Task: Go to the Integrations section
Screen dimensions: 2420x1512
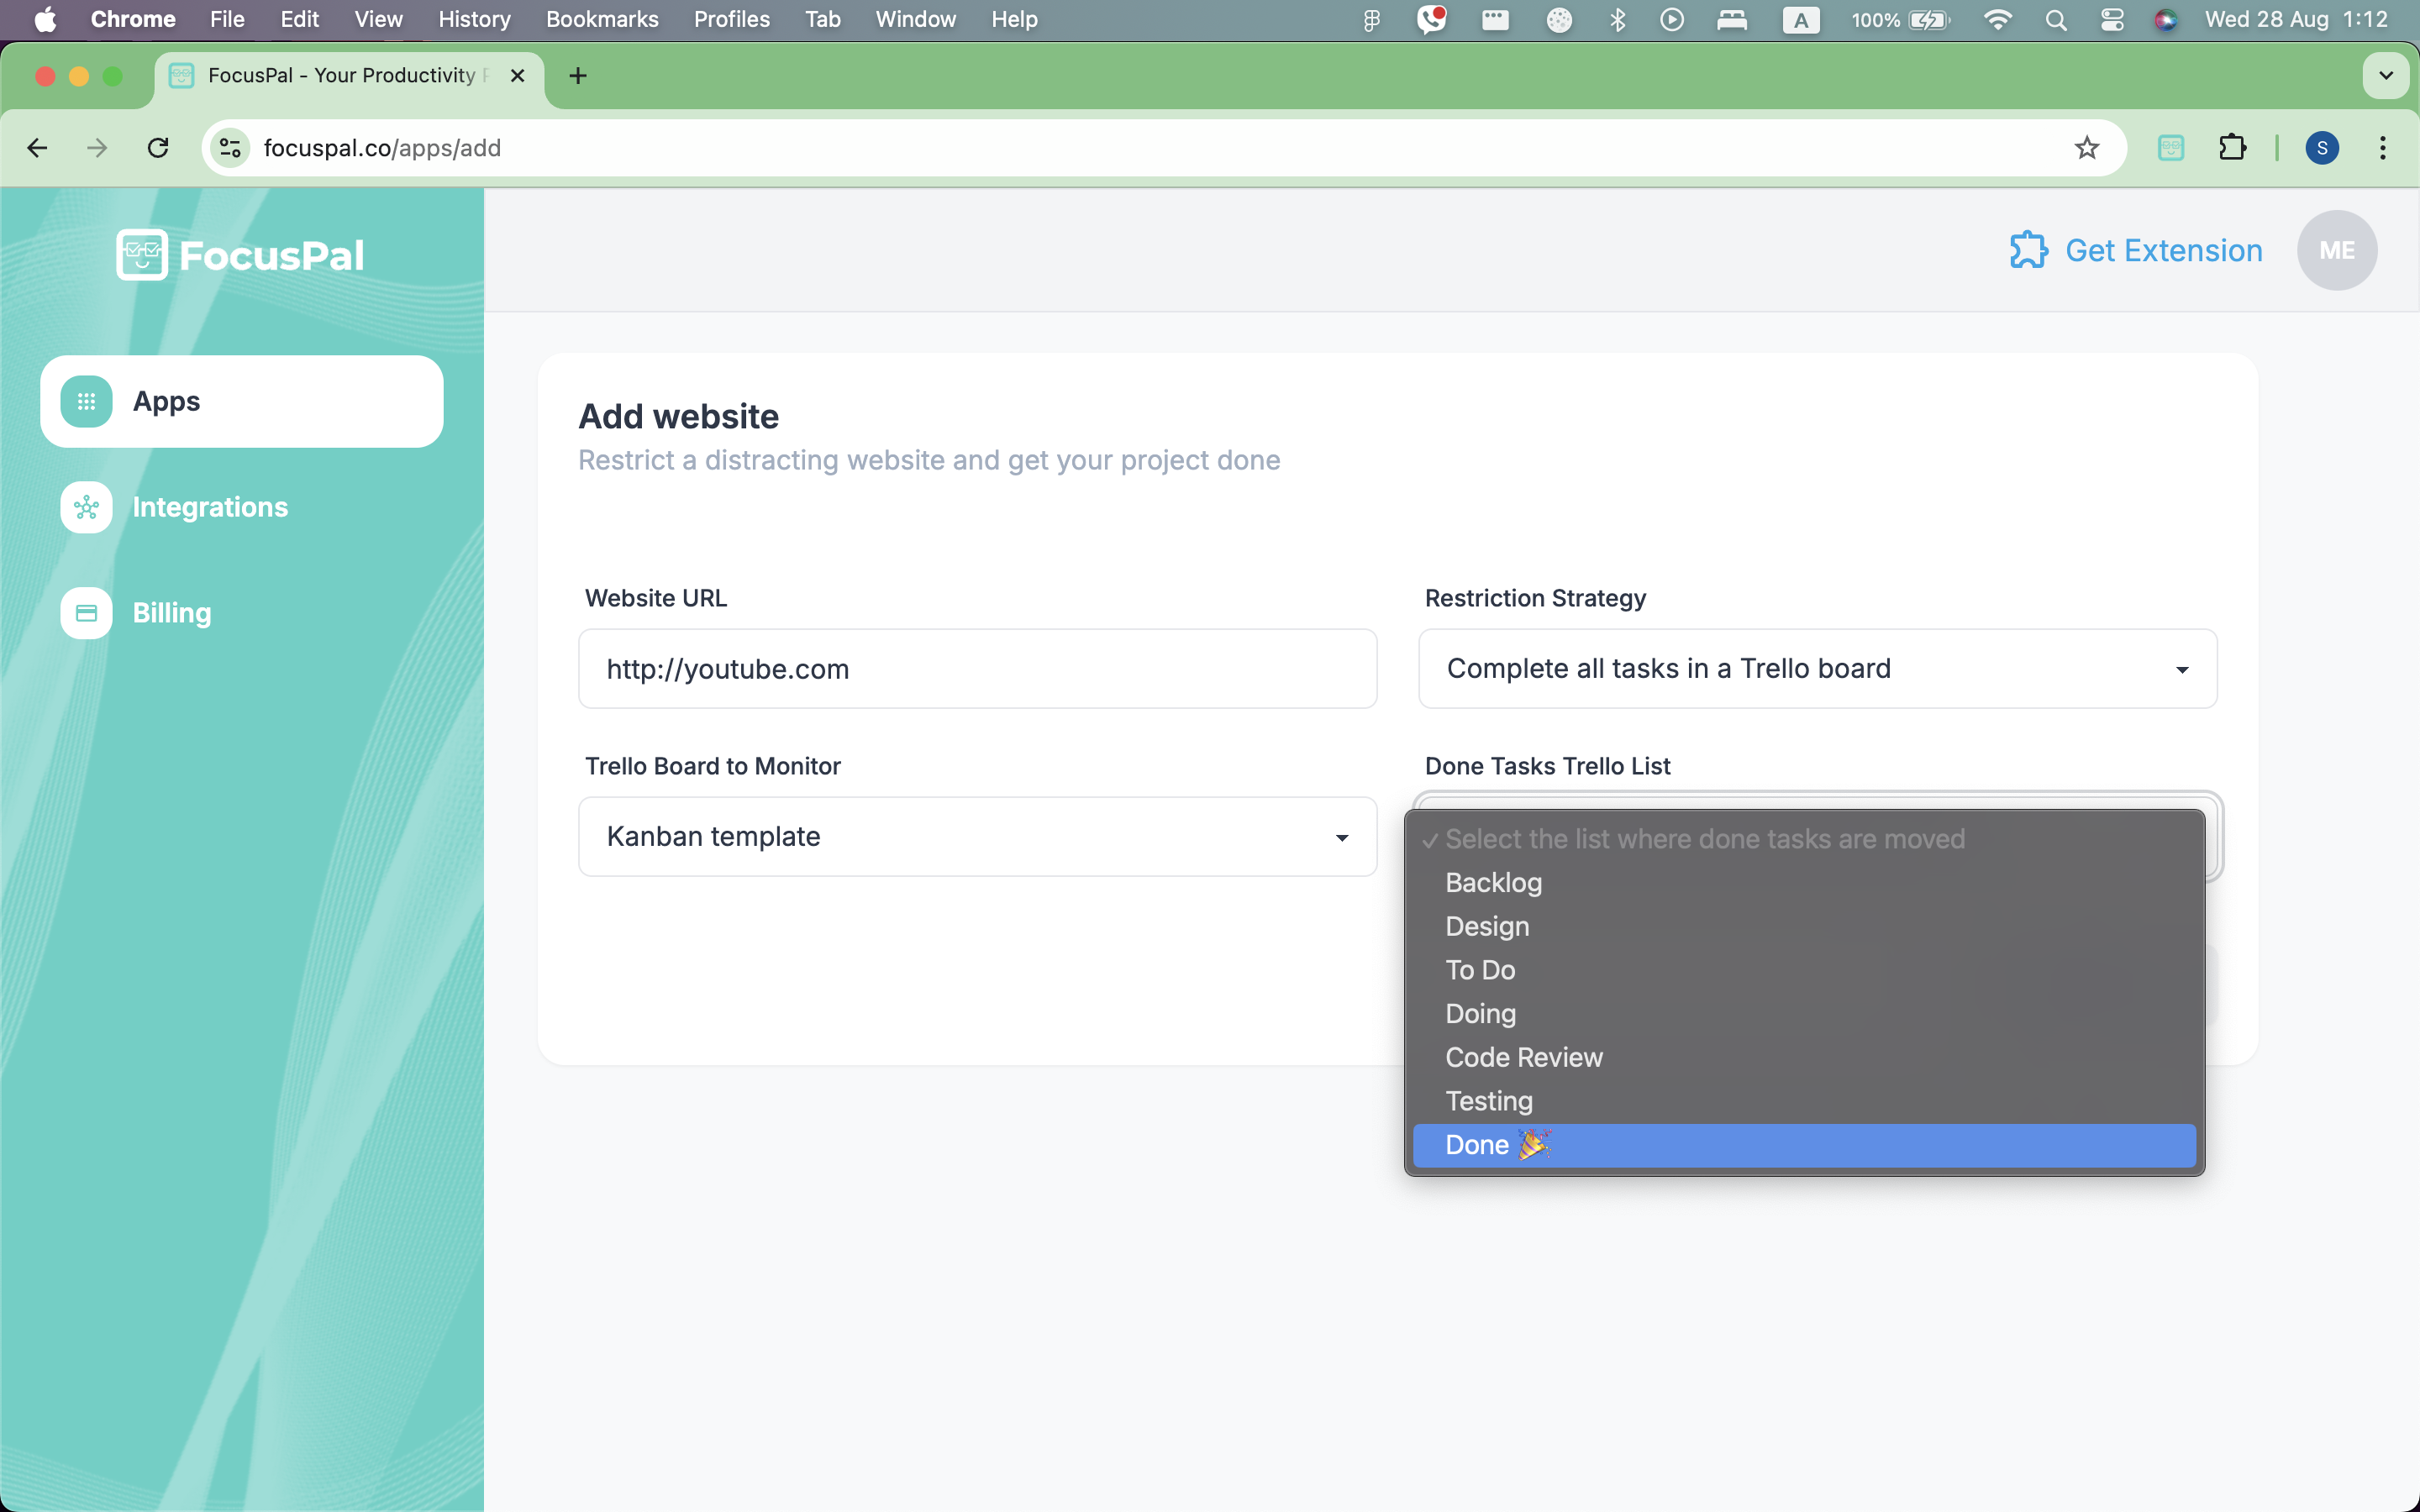Action: [x=241, y=507]
